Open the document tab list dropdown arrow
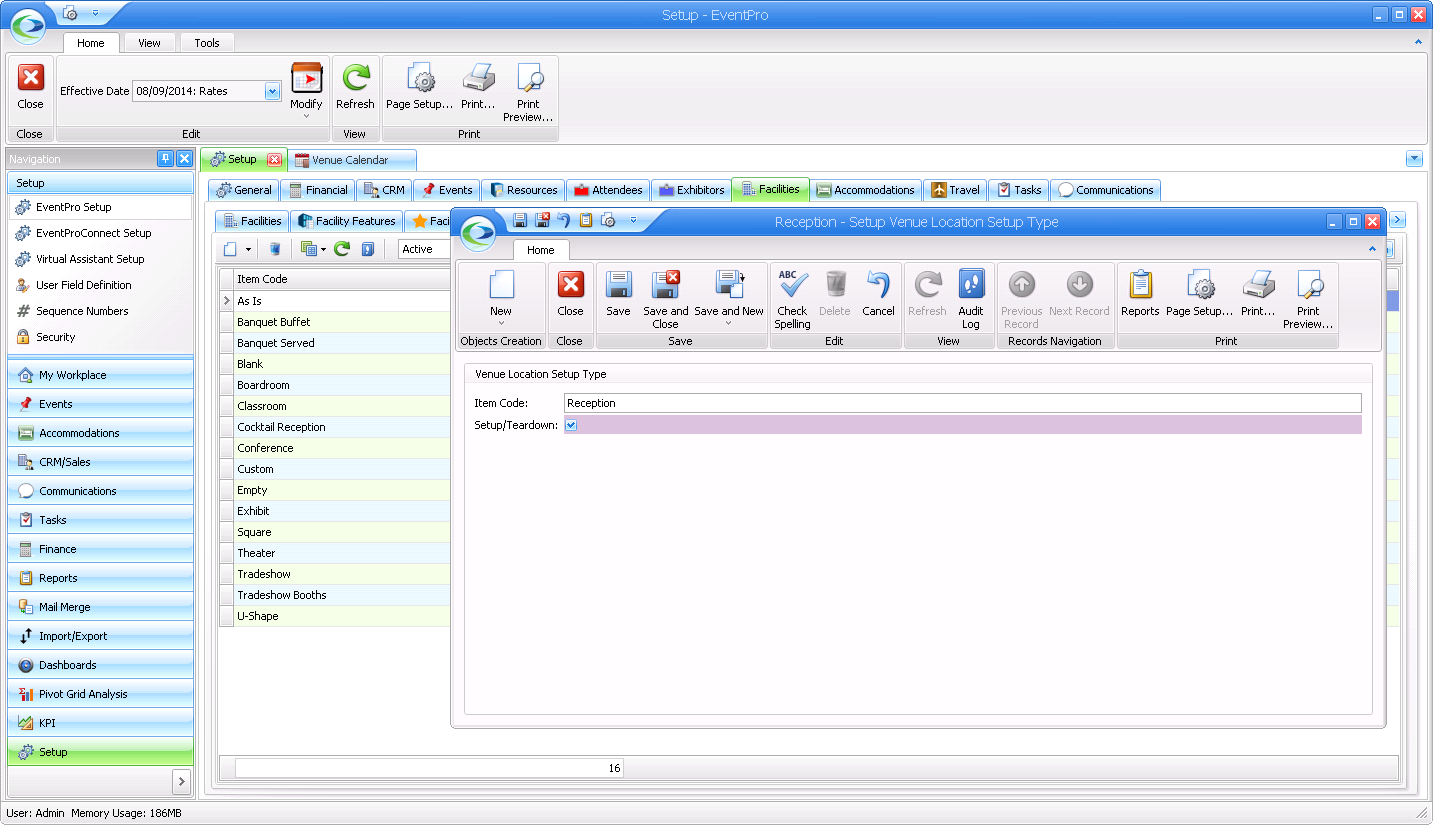Screen dimensions: 1433x825 (x=1413, y=159)
